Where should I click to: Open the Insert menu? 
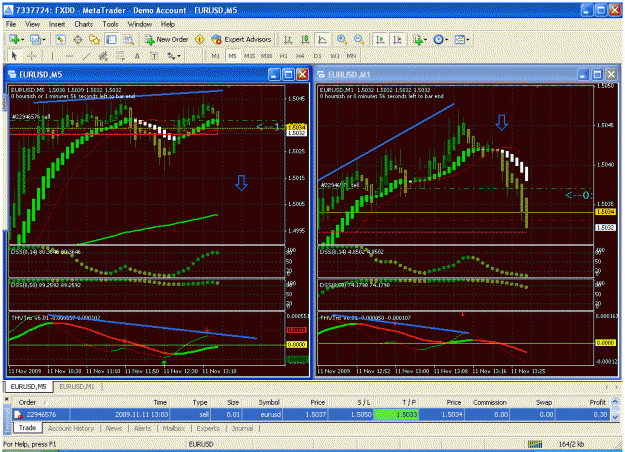pos(57,24)
